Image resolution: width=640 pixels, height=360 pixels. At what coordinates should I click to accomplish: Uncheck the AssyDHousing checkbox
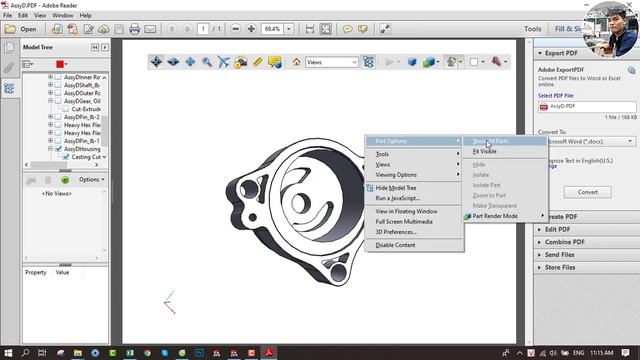tap(58, 149)
